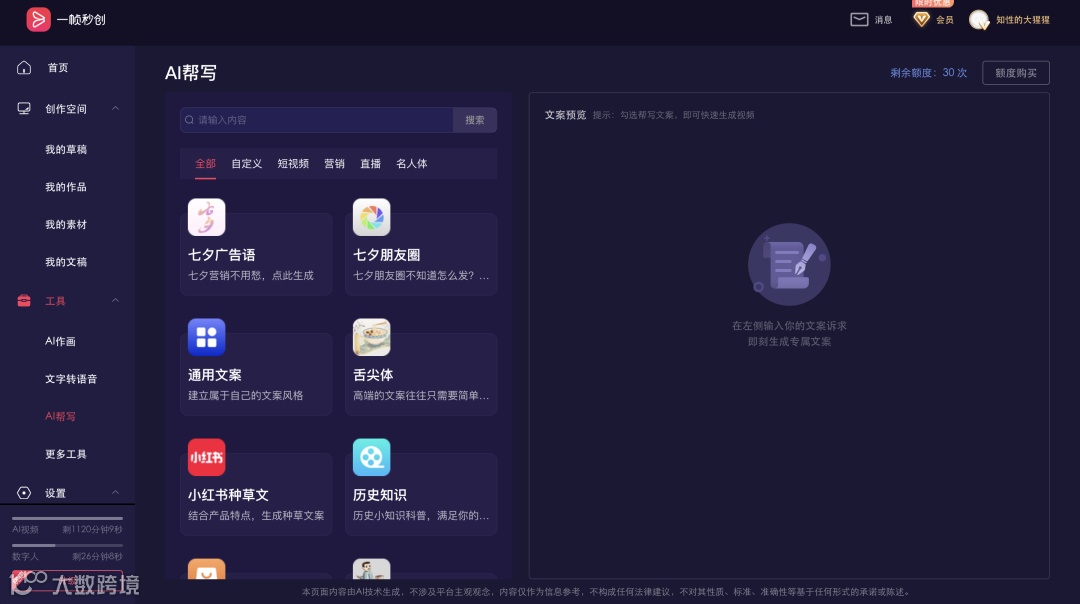
Task: Click 舌尖体 card title
Action: point(373,375)
